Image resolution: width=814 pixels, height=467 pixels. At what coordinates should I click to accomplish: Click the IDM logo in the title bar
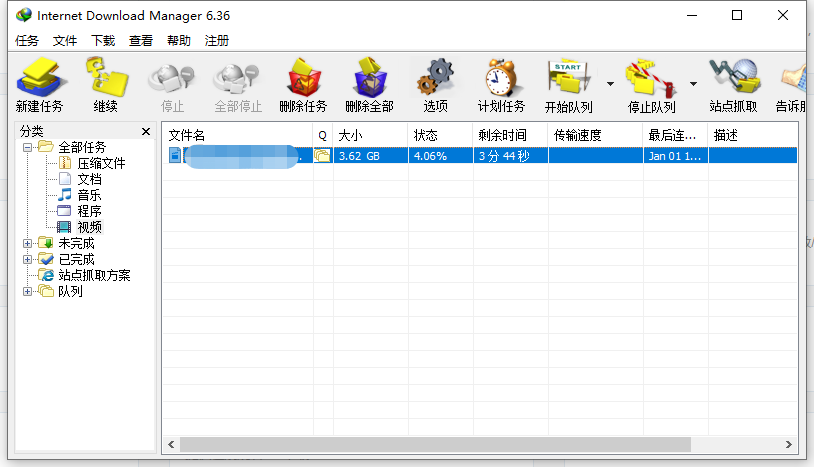[23, 16]
